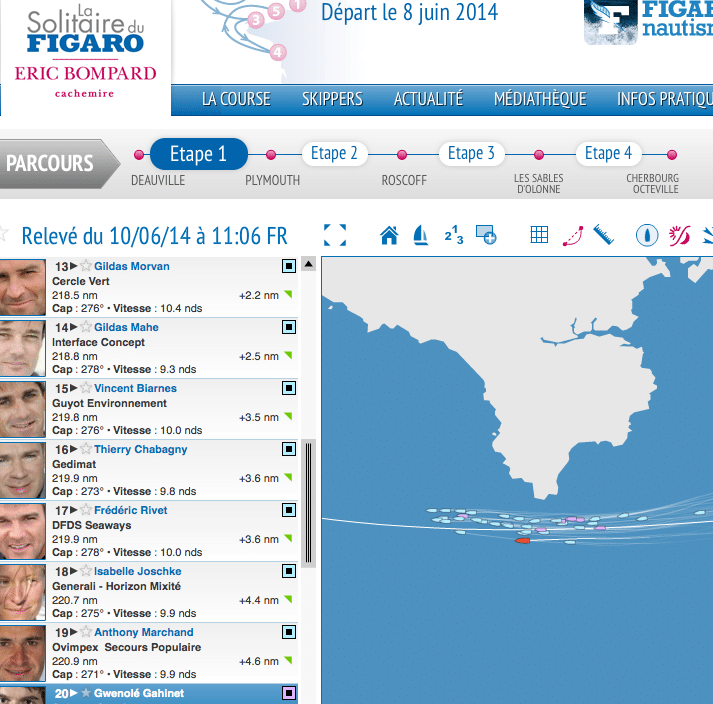Click the circular boat compass icon
Viewport: 713px width, 704px height.
tap(647, 236)
